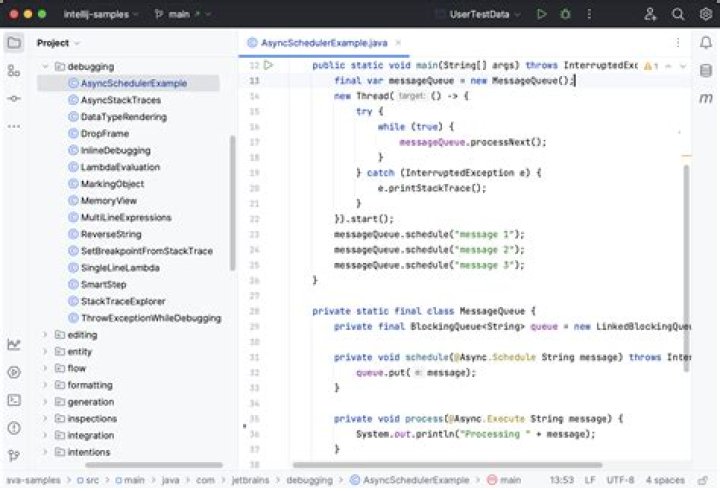Expand the inspections folder

pyautogui.click(x=45, y=419)
